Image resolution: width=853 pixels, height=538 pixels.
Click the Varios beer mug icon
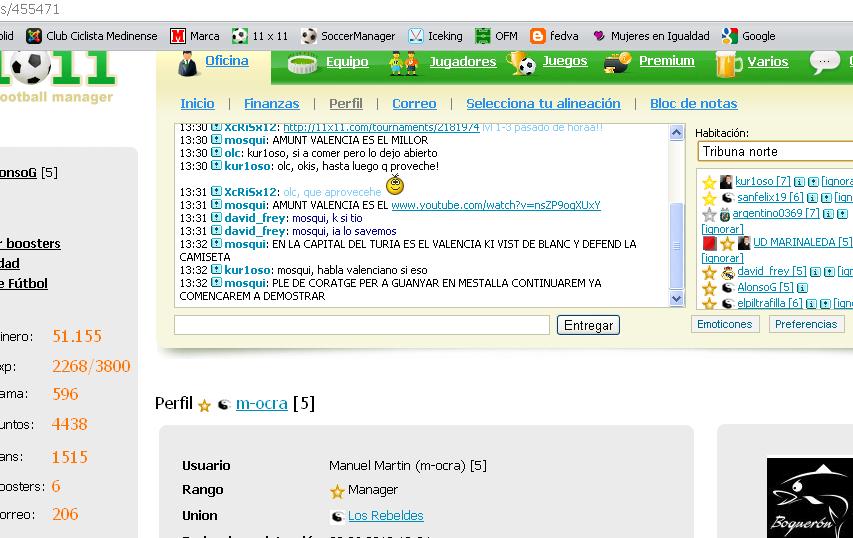[x=727, y=64]
